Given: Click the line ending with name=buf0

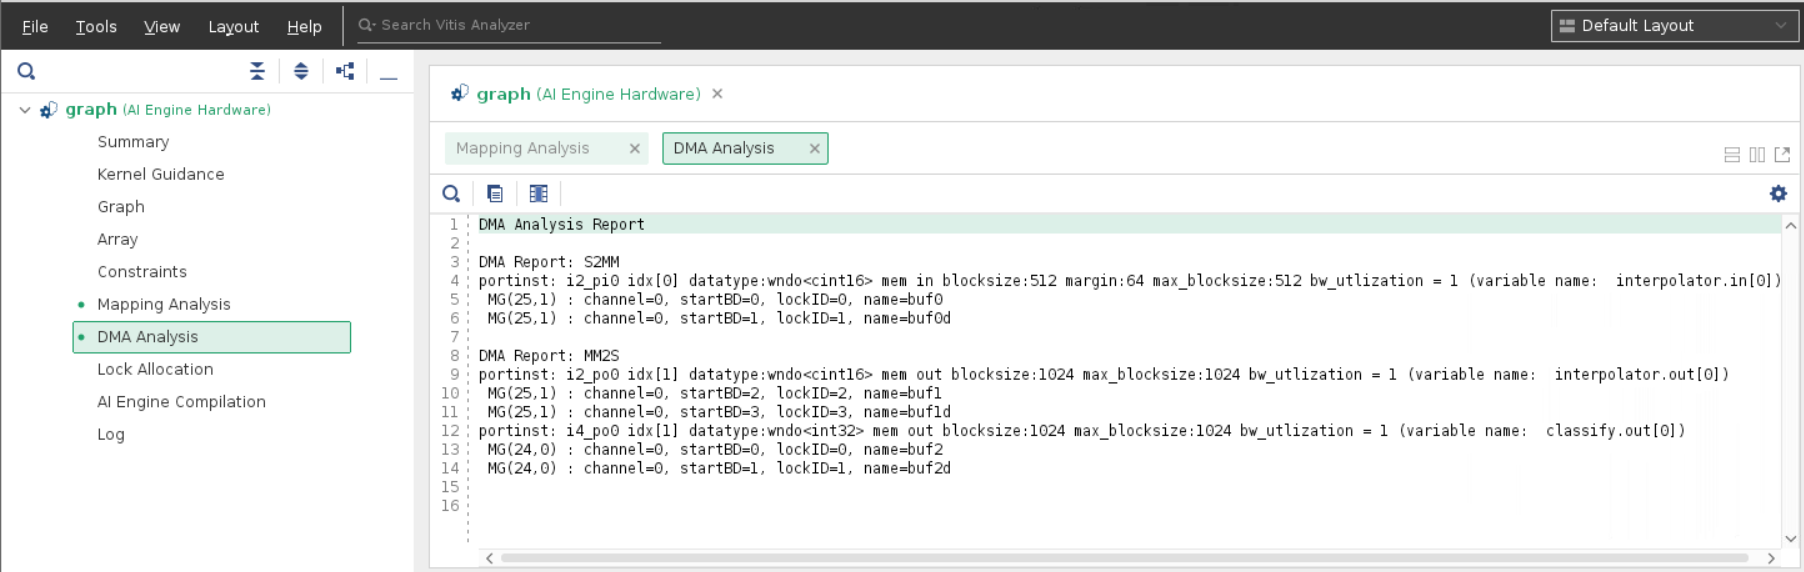Looking at the screenshot, I should [x=715, y=300].
